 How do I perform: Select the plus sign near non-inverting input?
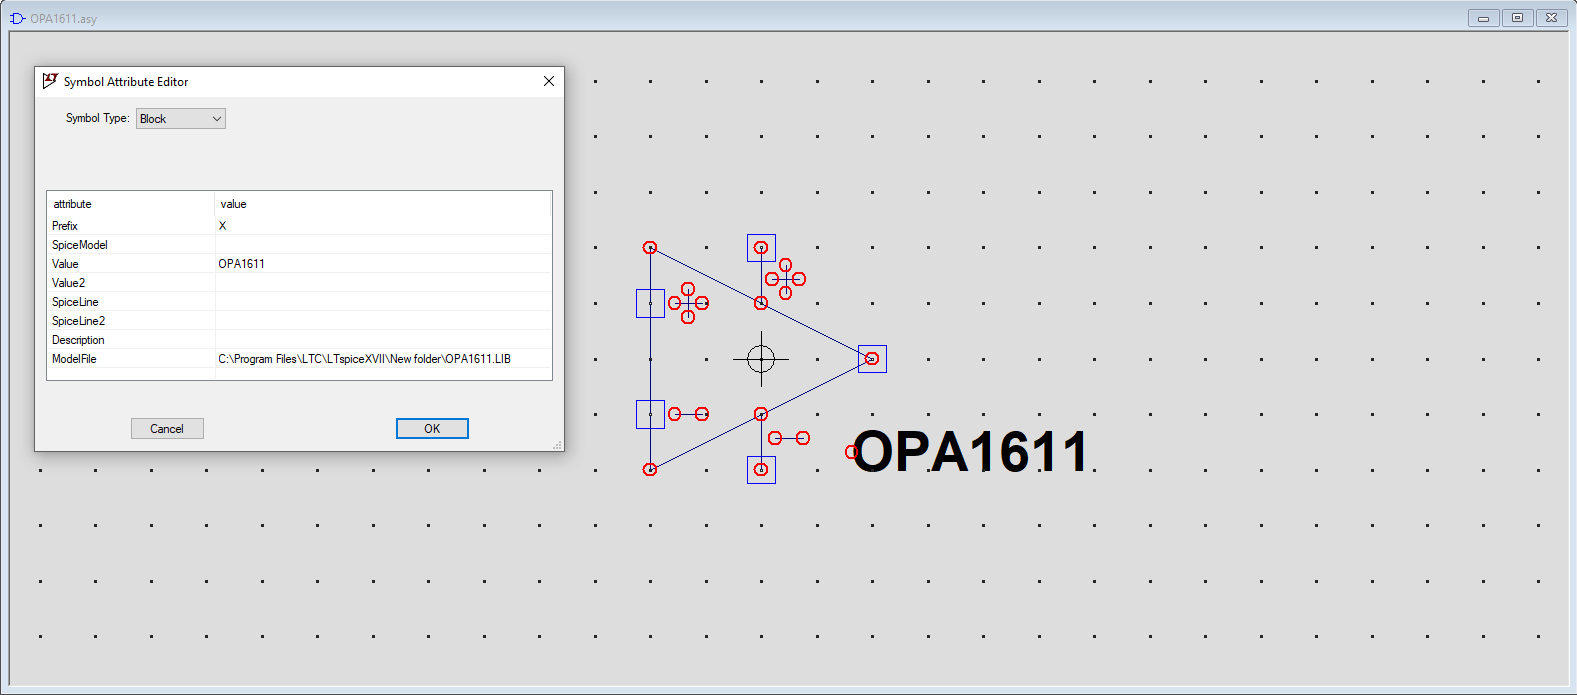coord(688,303)
